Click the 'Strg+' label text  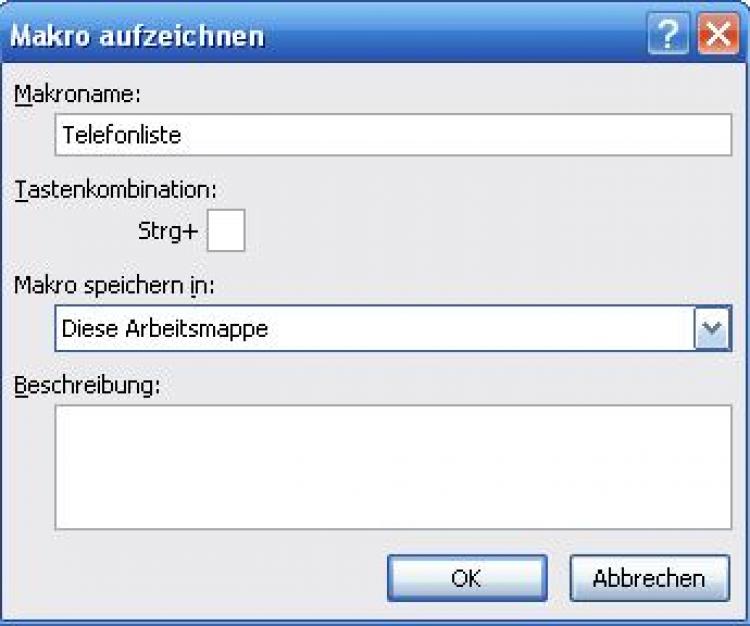pyautogui.click(x=168, y=232)
